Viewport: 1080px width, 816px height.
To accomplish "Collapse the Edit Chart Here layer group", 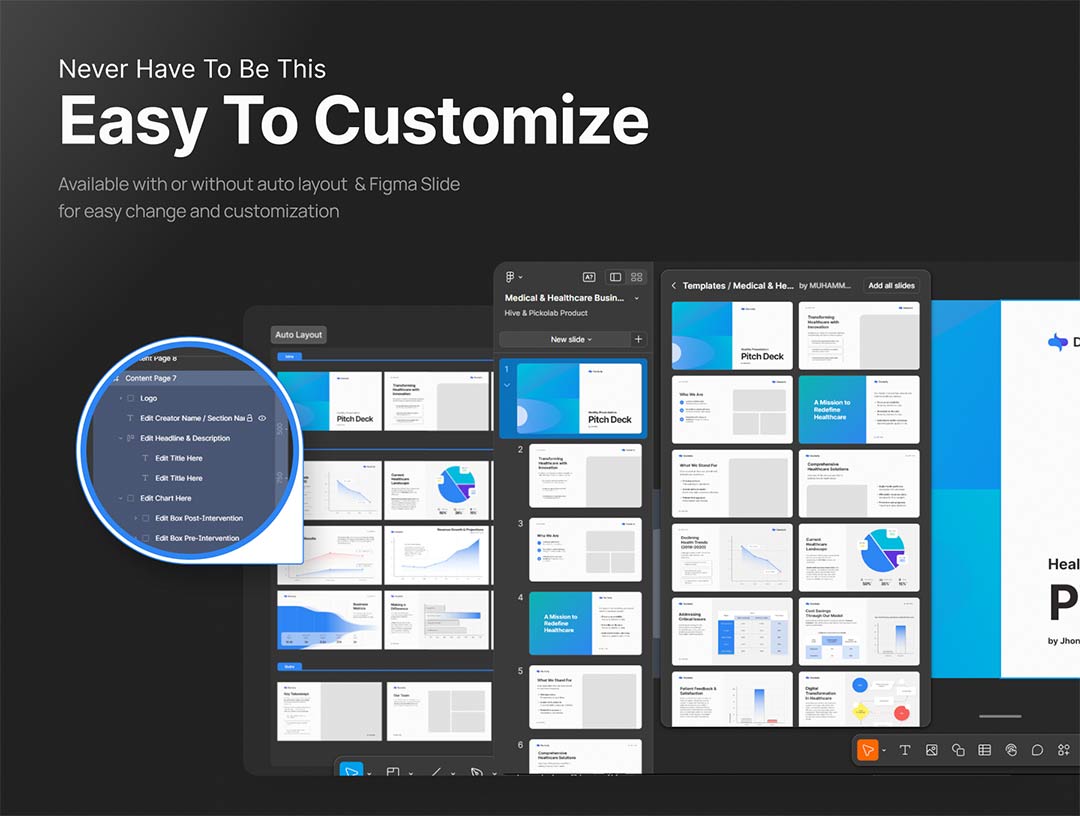I will tap(121, 498).
